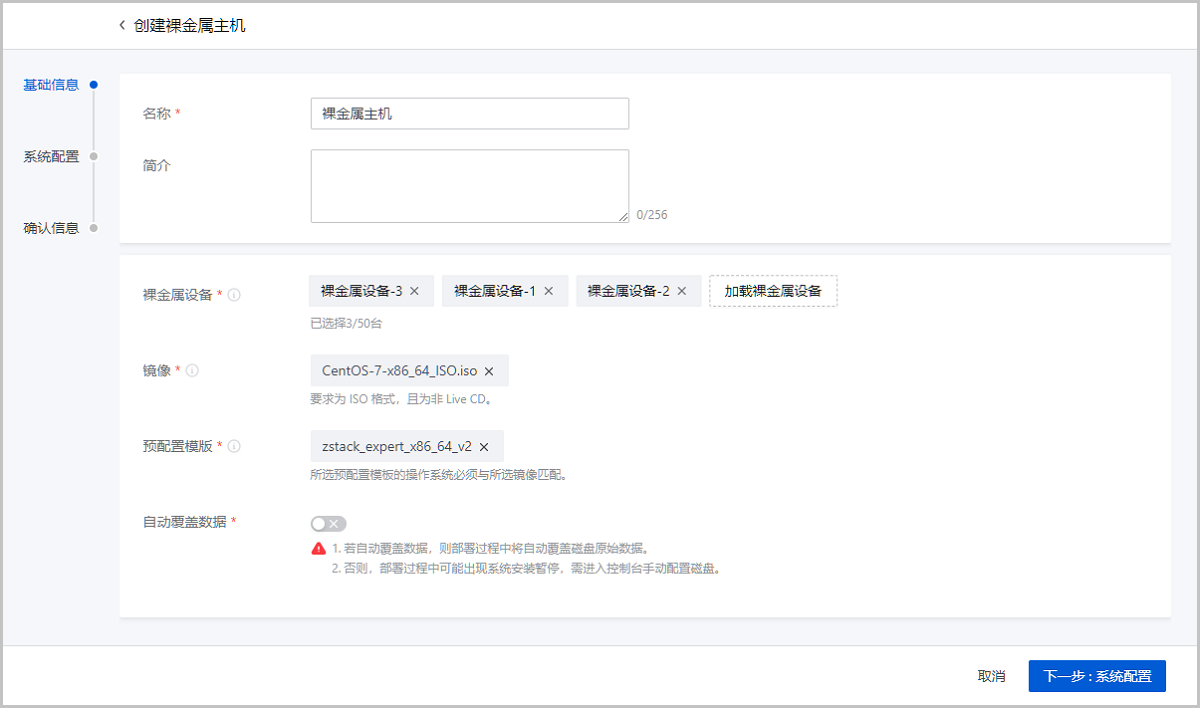Click the back arrow beside 创建裸金属主机
Image resolution: width=1200 pixels, height=708 pixels.
122,26
